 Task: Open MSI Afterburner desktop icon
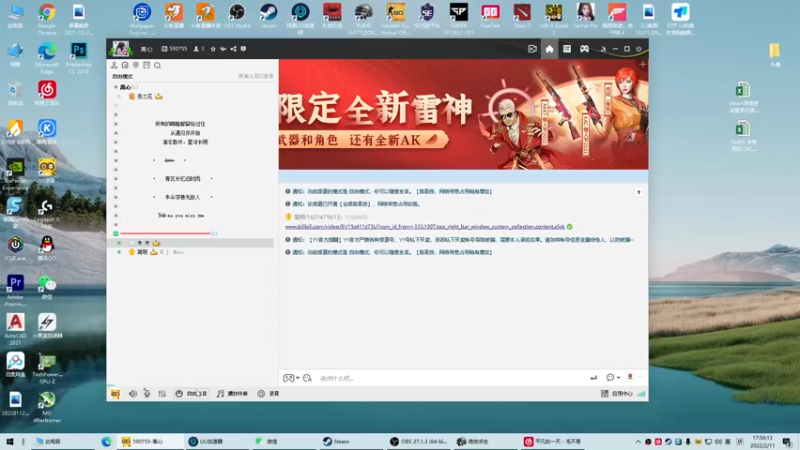[x=47, y=407]
